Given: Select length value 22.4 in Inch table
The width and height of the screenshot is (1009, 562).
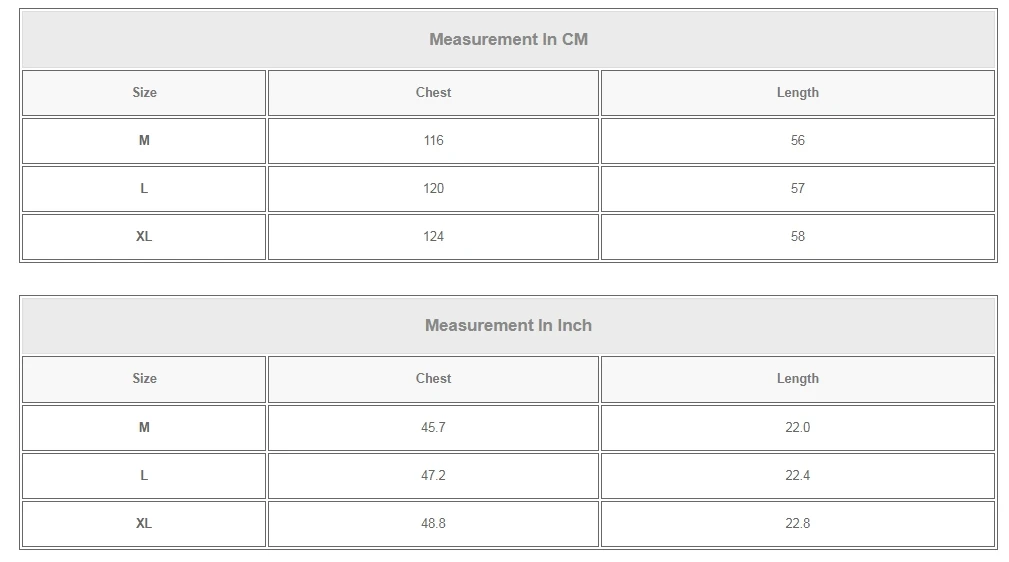Looking at the screenshot, I should point(797,476).
